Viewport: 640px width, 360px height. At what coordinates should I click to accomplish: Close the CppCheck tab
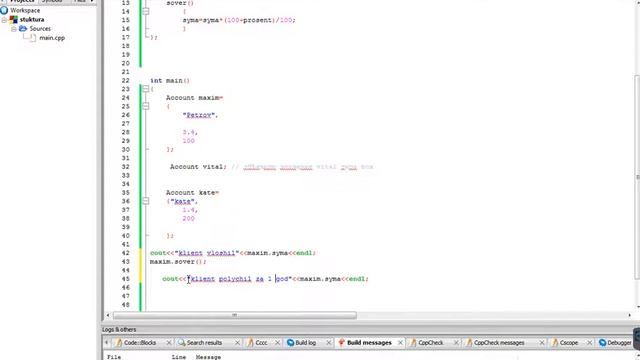click(x=456, y=343)
